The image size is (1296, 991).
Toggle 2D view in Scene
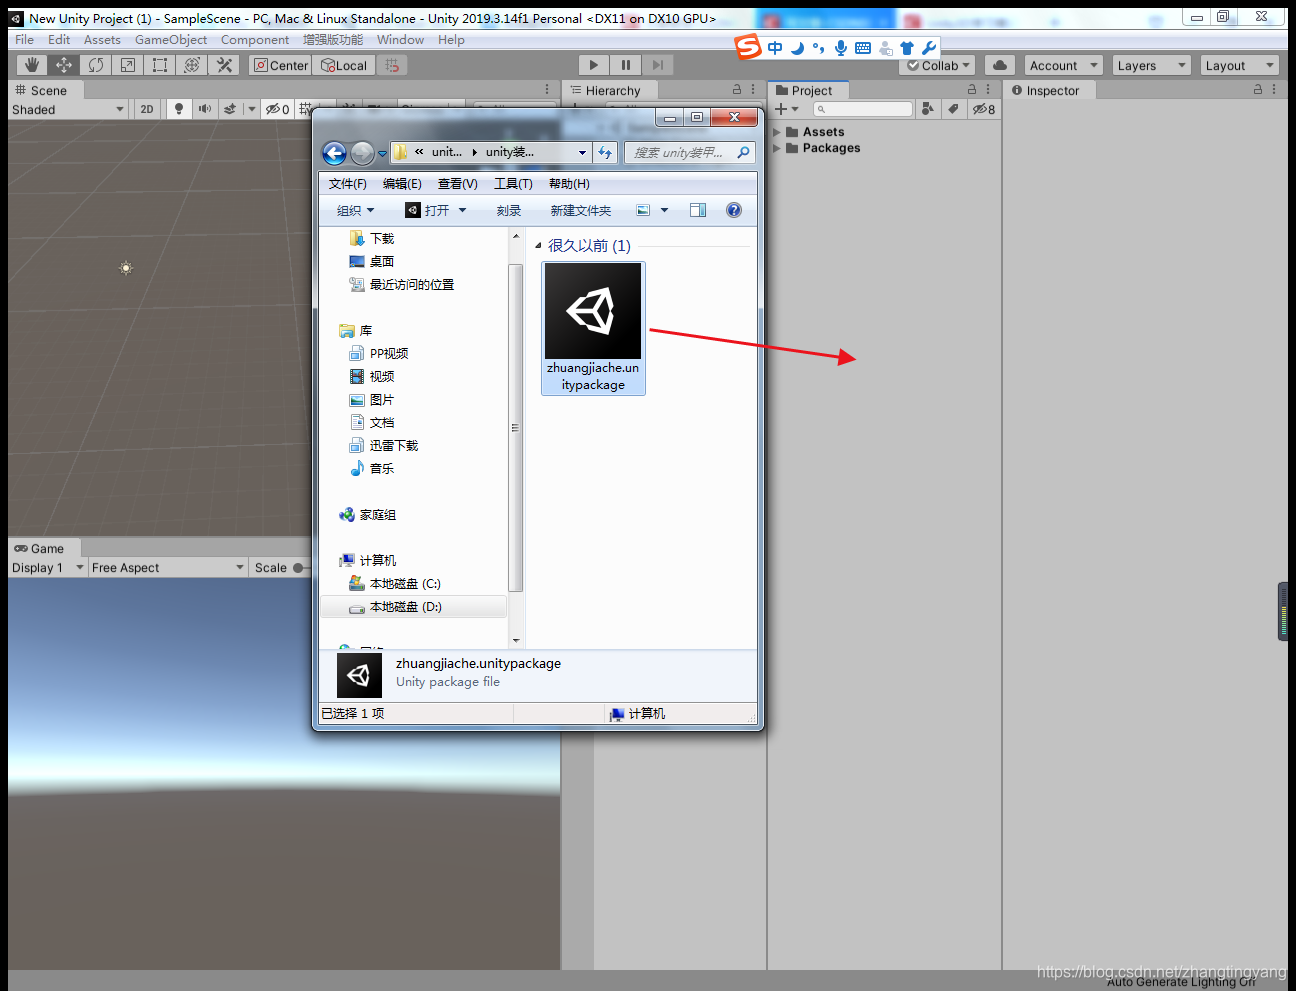click(x=147, y=109)
